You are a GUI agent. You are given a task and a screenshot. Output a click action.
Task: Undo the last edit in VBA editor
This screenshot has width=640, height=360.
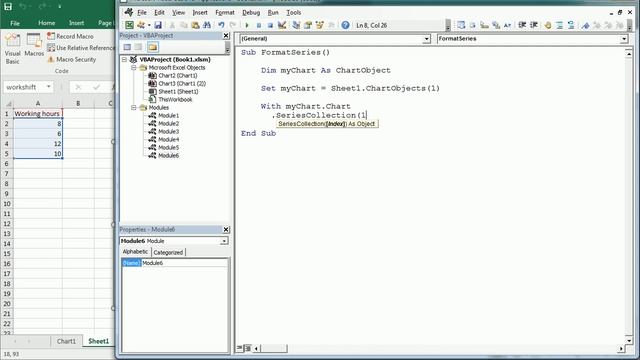tap(221, 25)
